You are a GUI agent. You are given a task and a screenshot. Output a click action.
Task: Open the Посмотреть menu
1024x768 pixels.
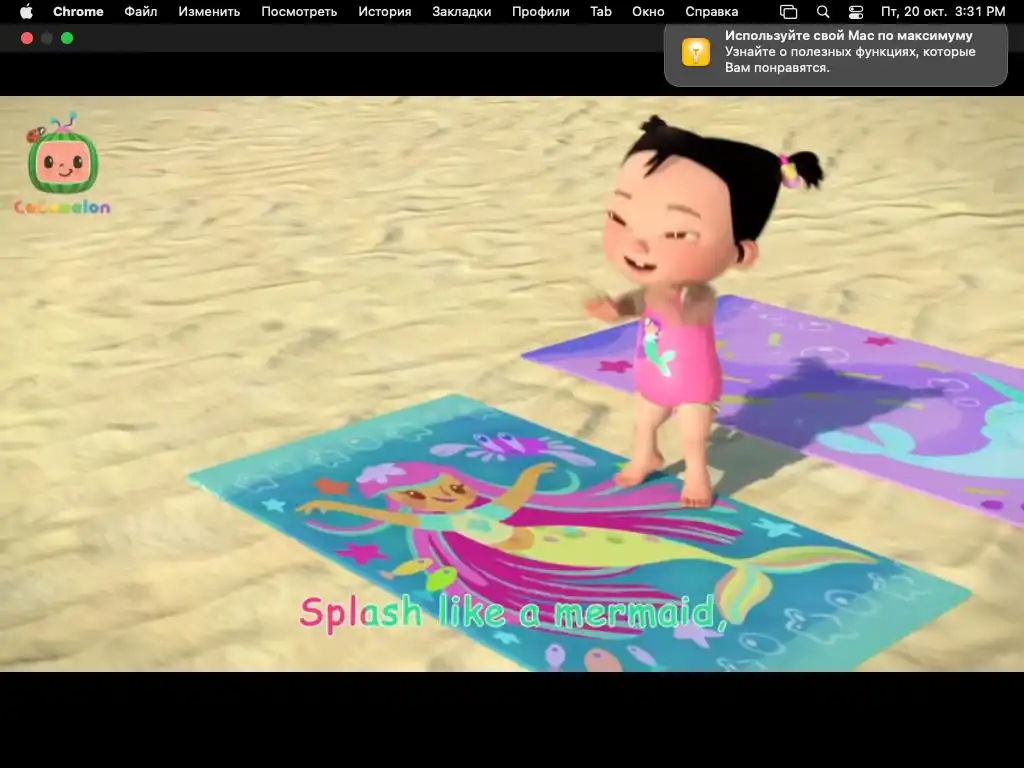click(x=299, y=12)
